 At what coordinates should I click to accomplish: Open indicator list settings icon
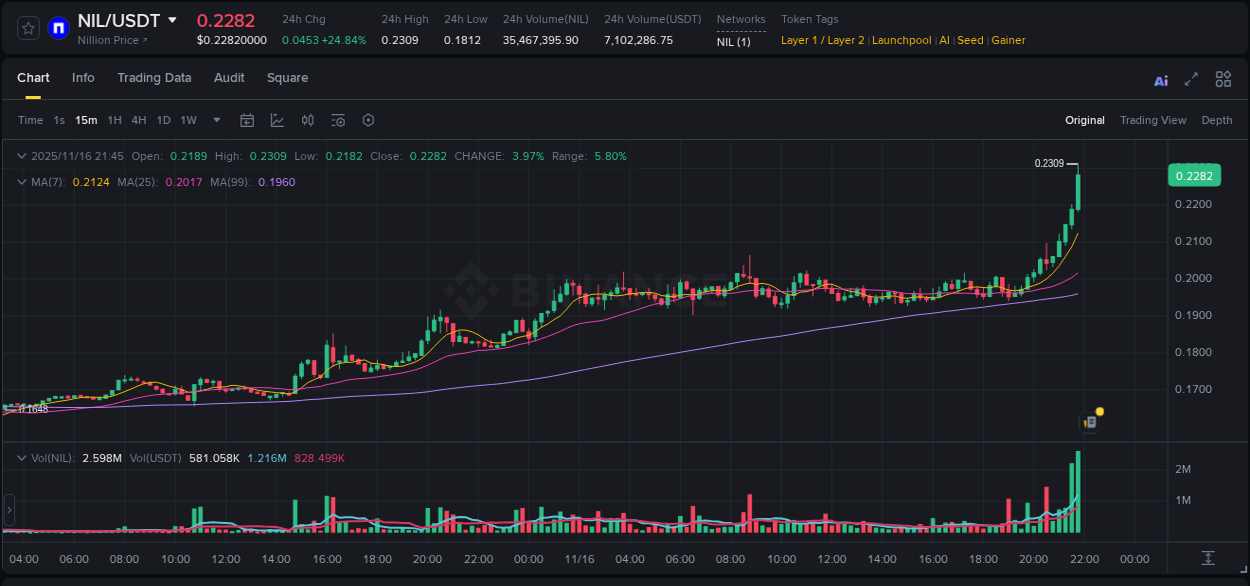(338, 120)
